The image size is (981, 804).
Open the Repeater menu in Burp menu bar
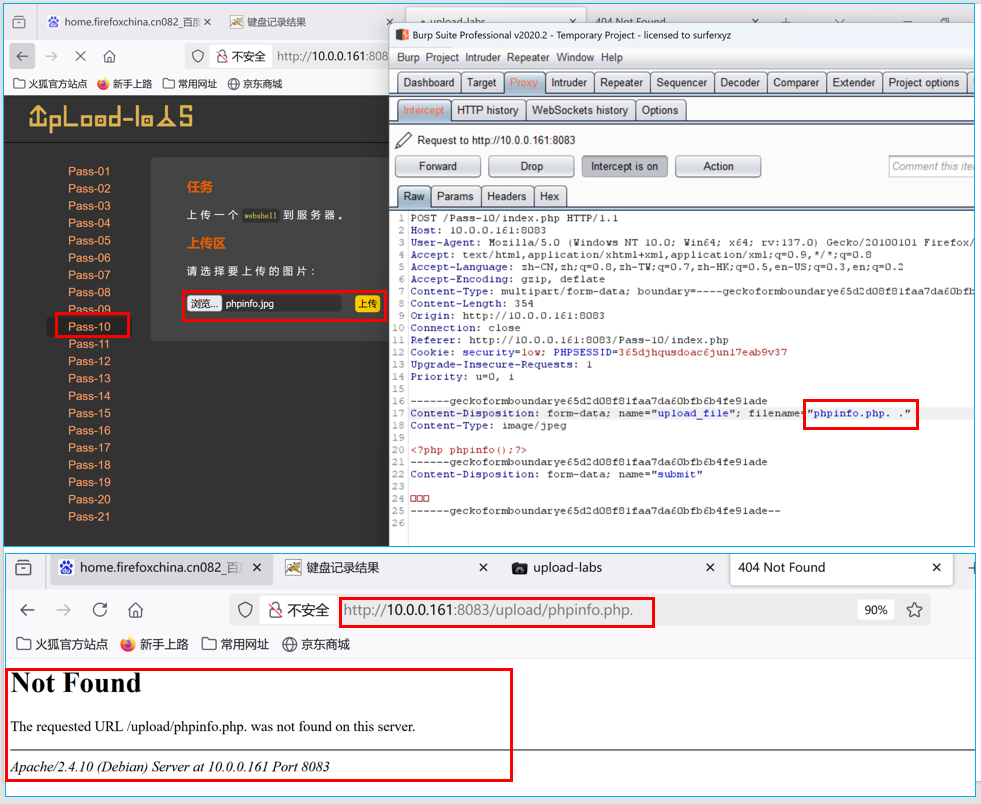click(x=528, y=58)
